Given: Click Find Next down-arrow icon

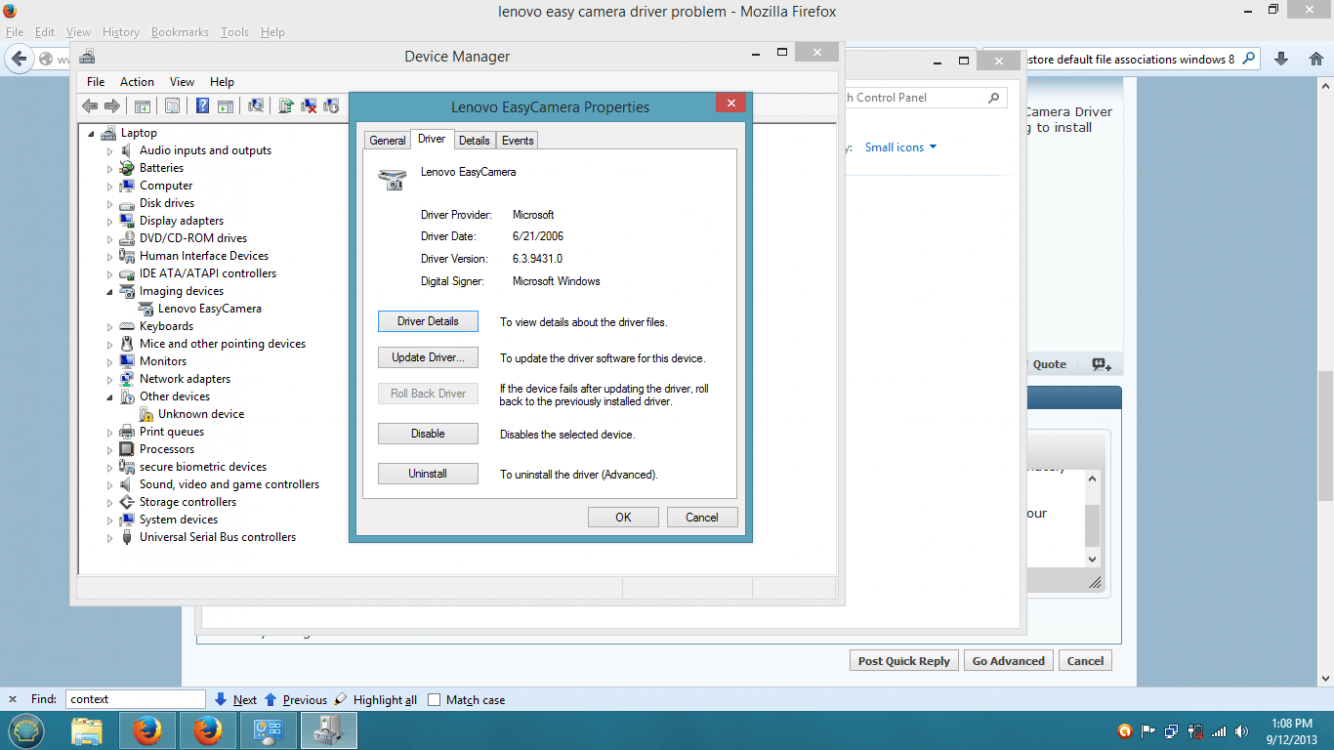Looking at the screenshot, I should click(x=221, y=700).
